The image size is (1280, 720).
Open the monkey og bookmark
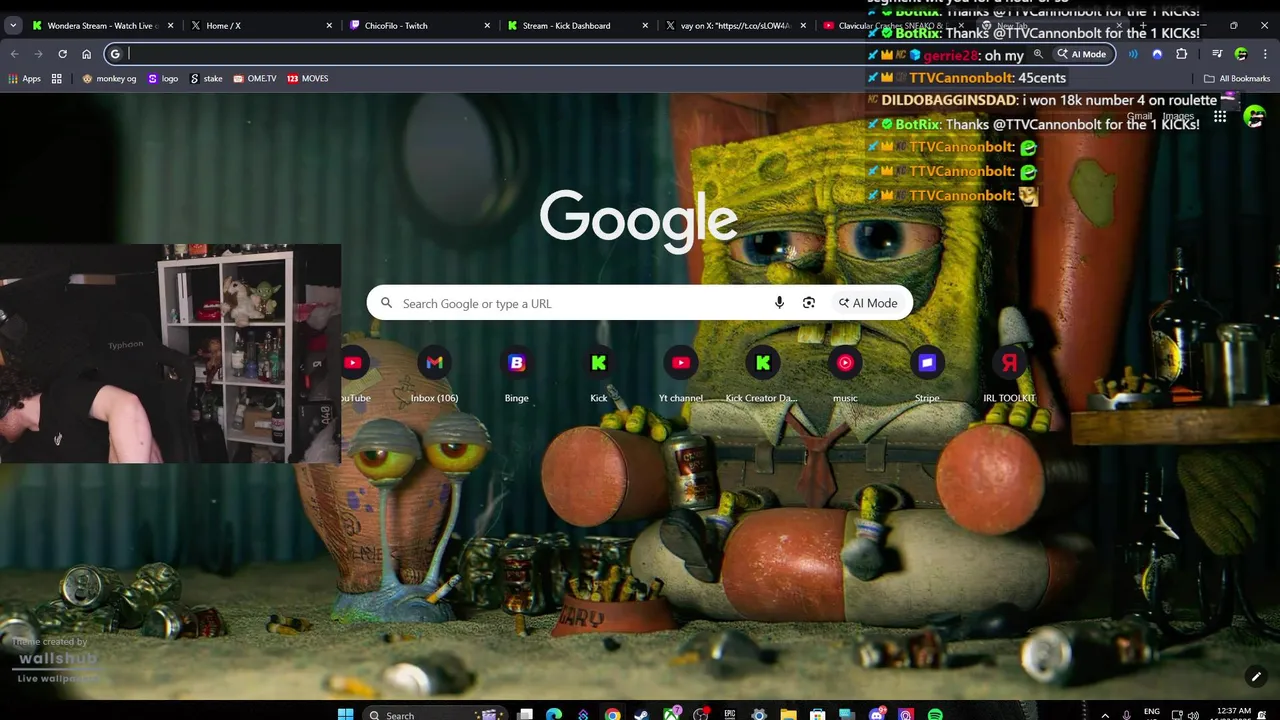point(109,78)
